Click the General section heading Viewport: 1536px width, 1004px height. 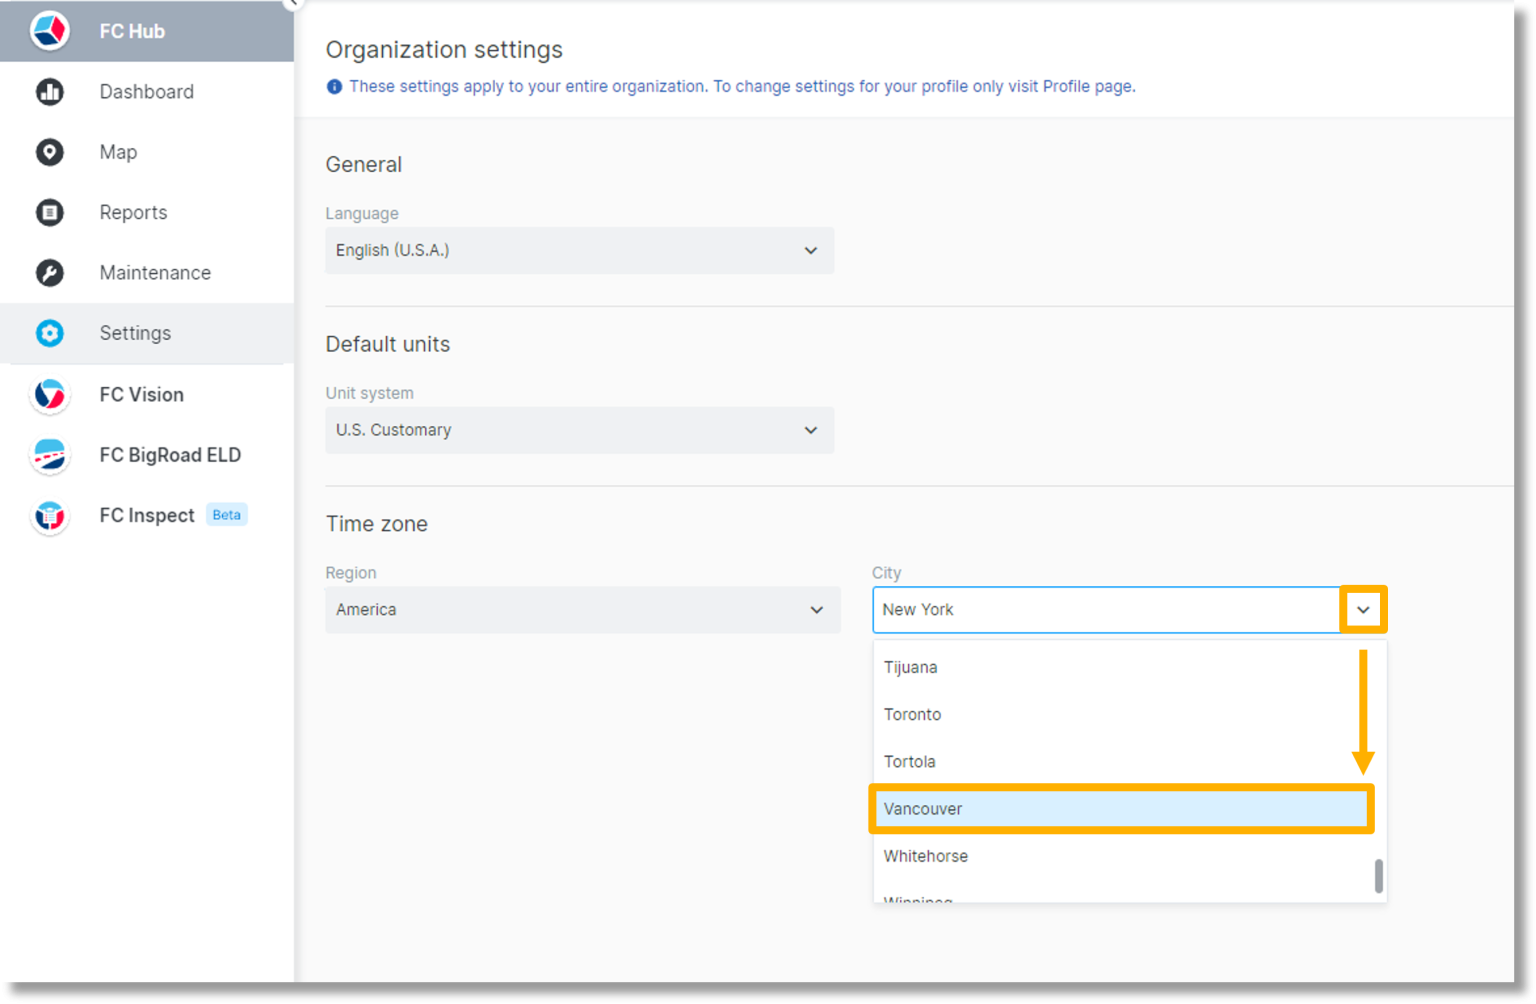364,165
